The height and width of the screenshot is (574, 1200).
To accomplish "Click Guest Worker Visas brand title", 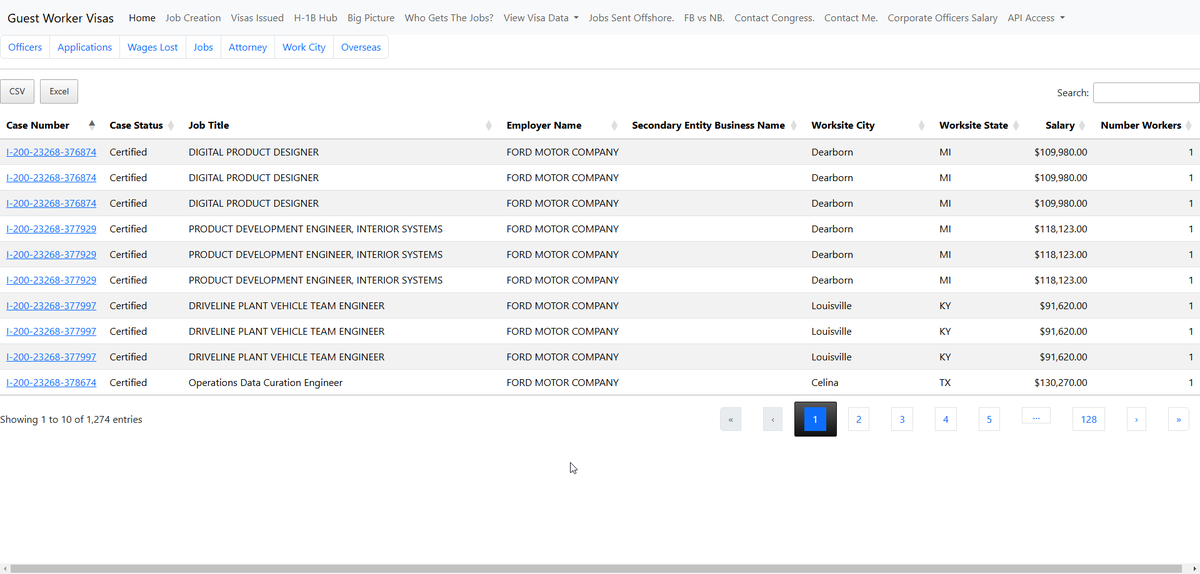I will [x=61, y=18].
